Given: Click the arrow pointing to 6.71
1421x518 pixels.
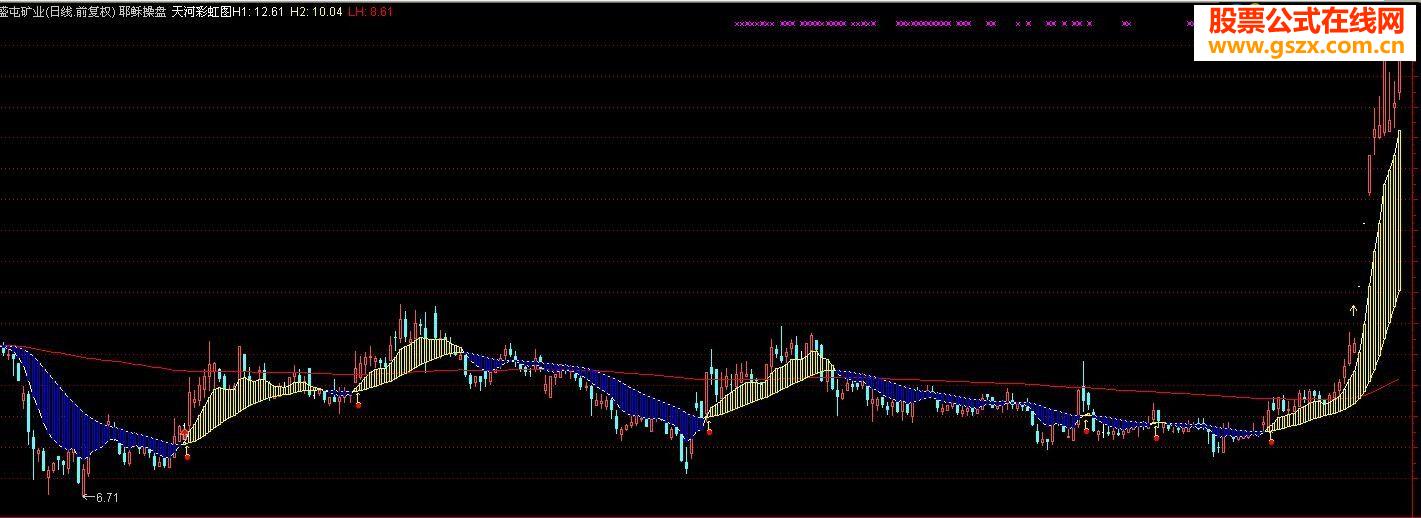Looking at the screenshot, I should [88, 496].
